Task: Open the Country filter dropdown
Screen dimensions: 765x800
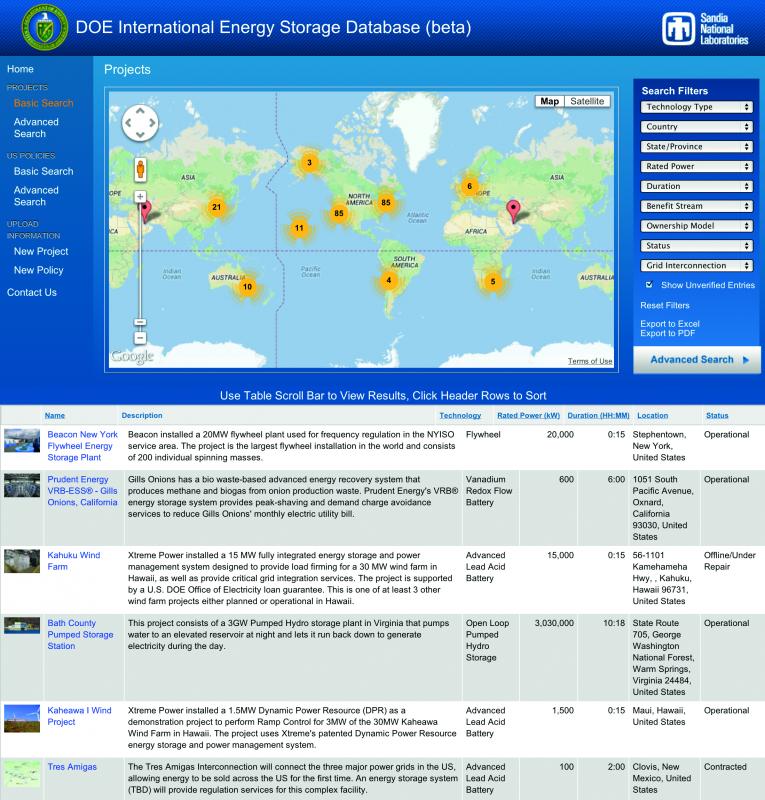Action: click(697, 127)
